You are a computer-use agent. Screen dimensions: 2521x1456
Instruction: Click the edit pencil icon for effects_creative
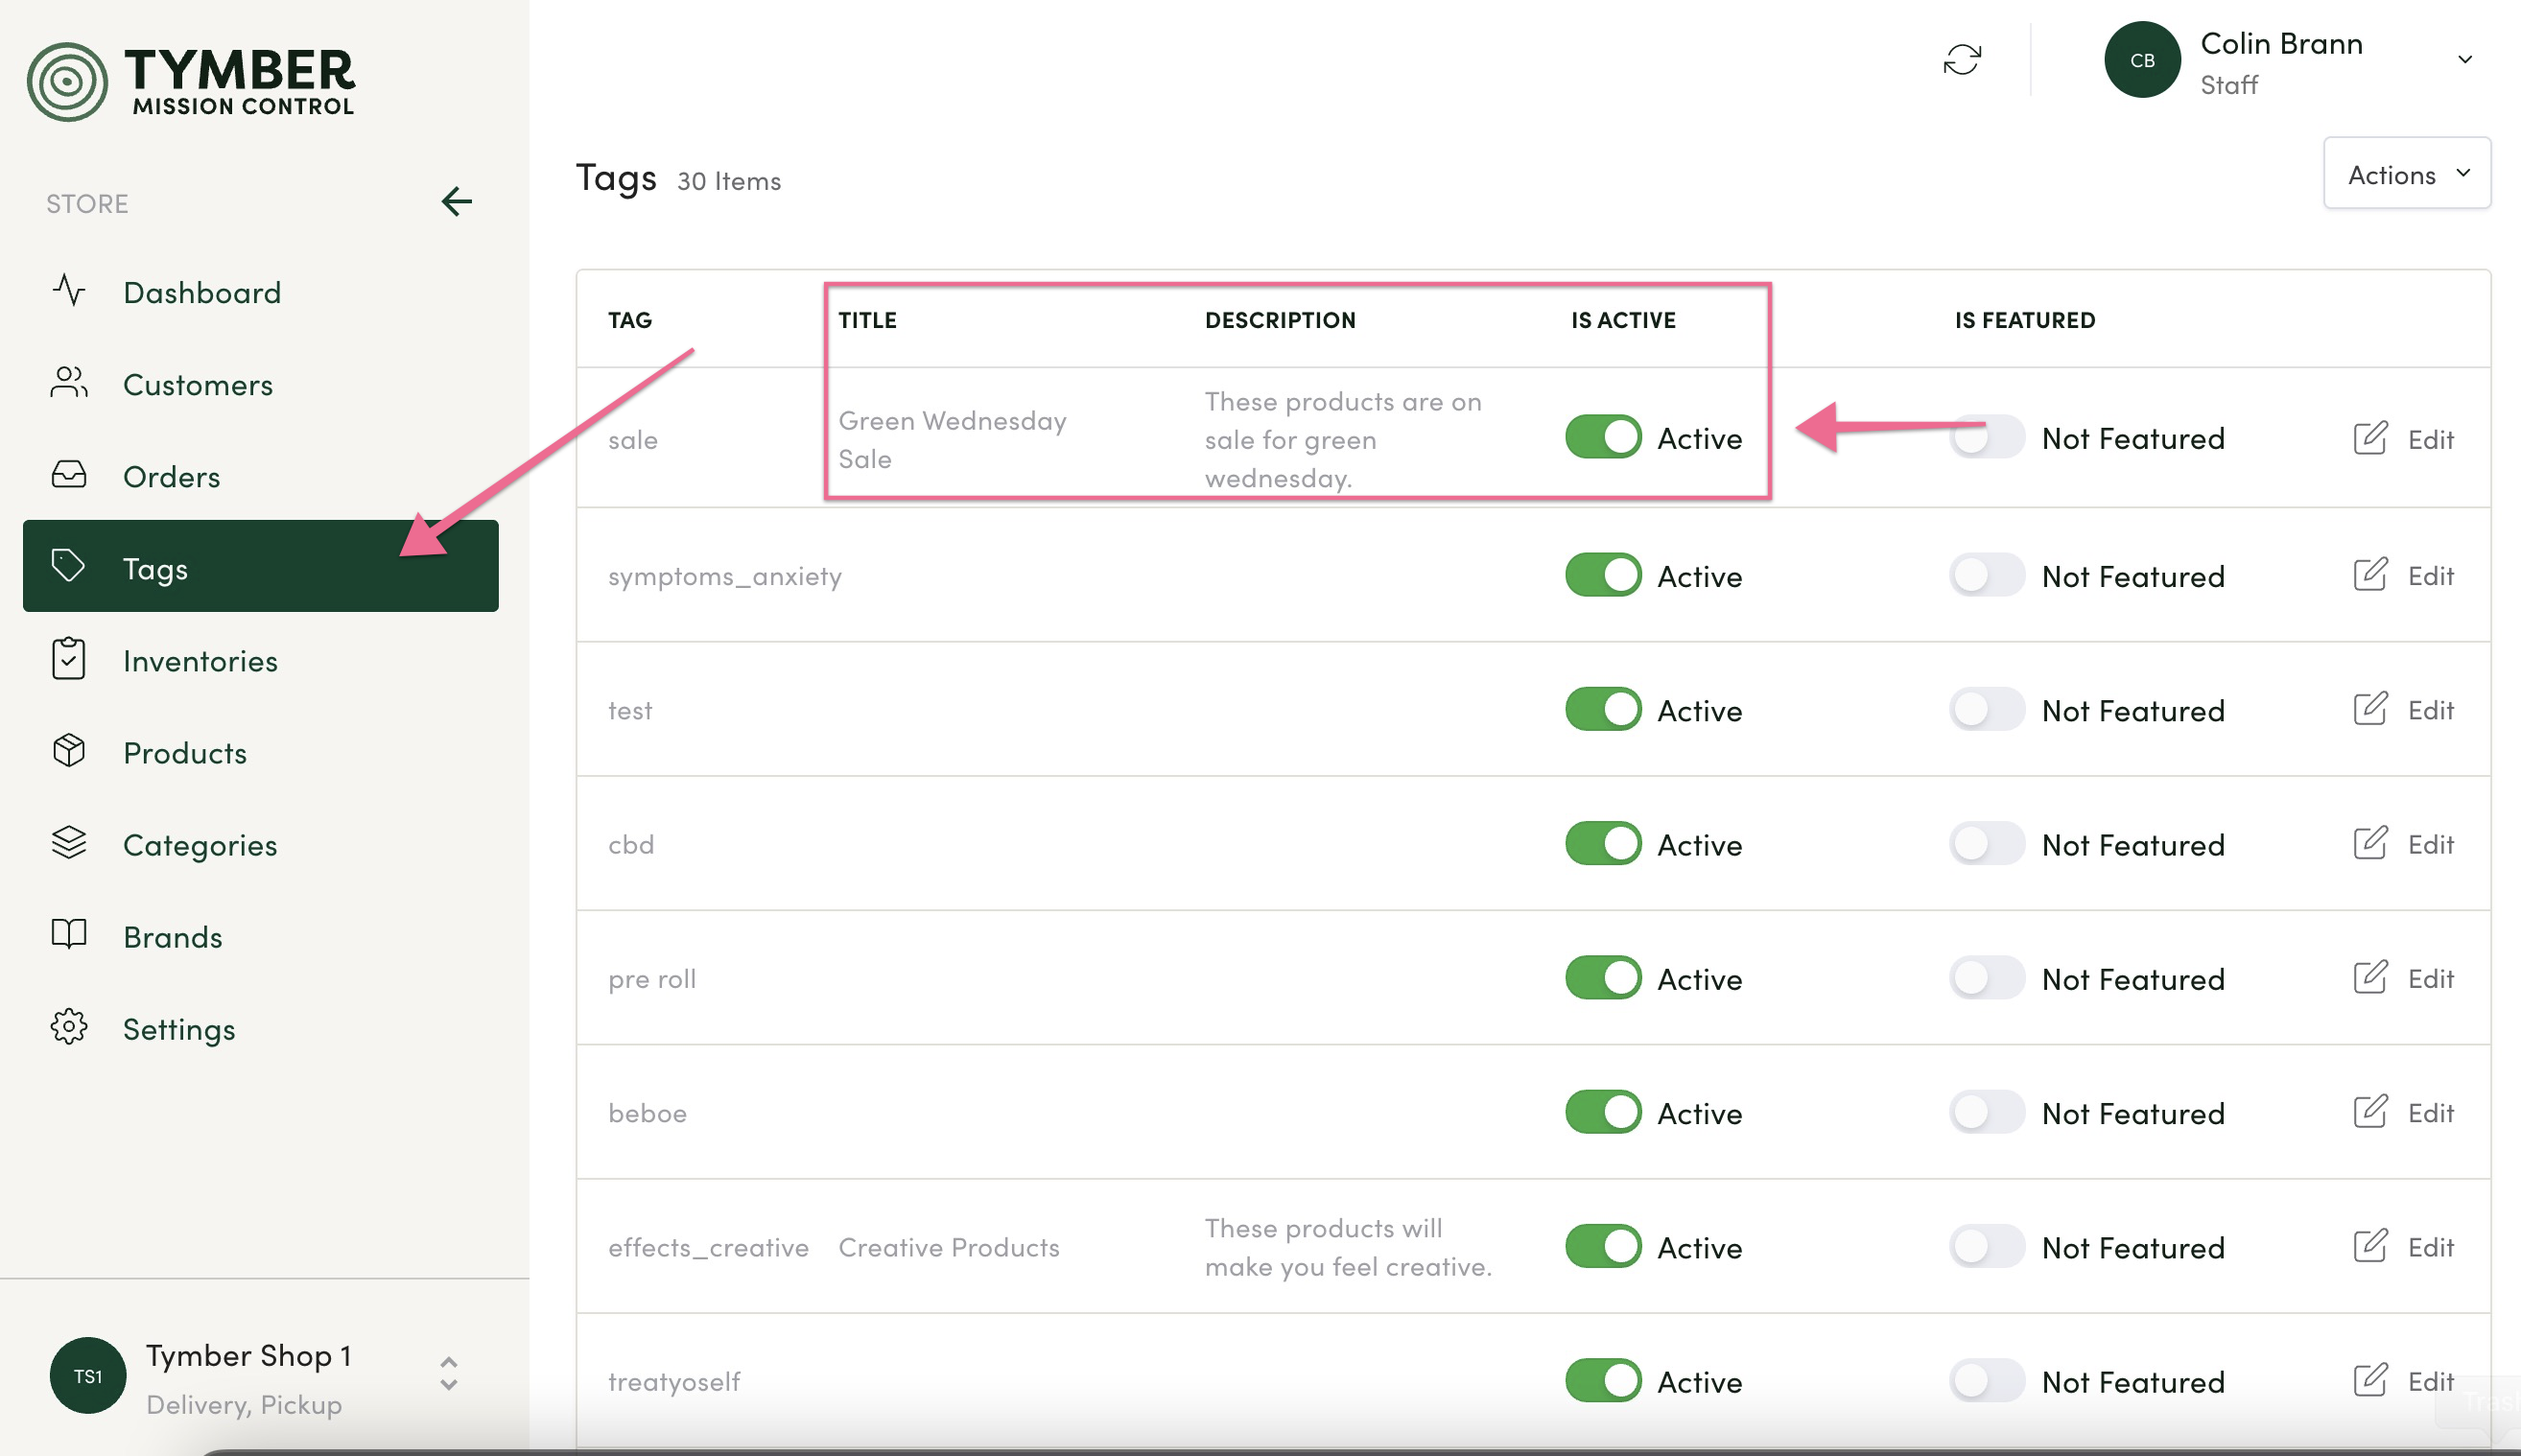click(x=2370, y=1246)
